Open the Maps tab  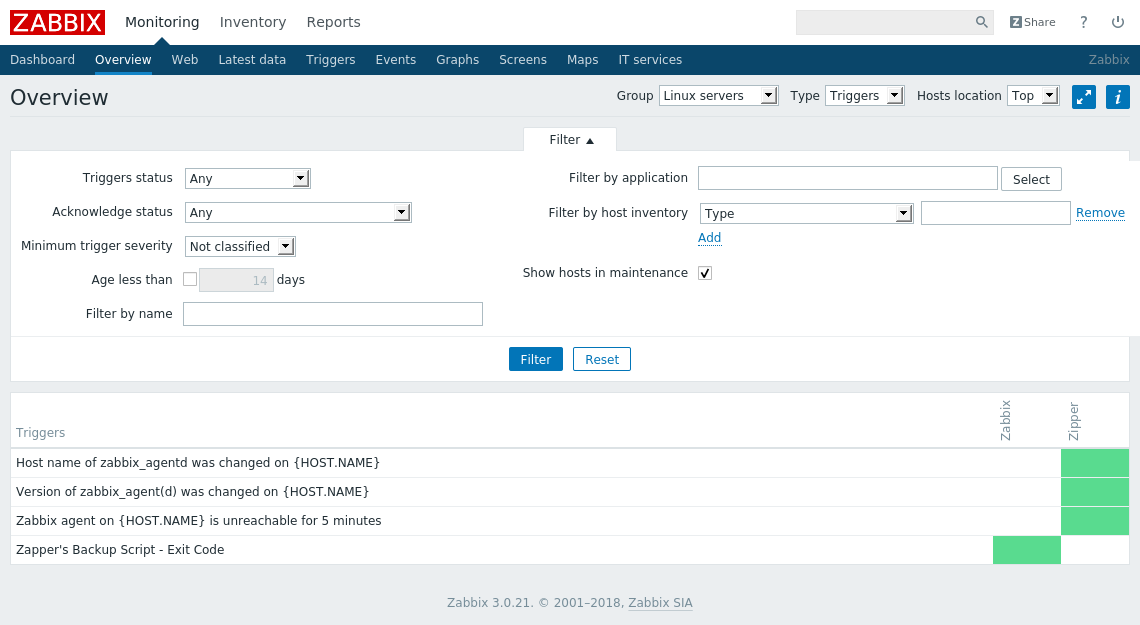pos(582,60)
